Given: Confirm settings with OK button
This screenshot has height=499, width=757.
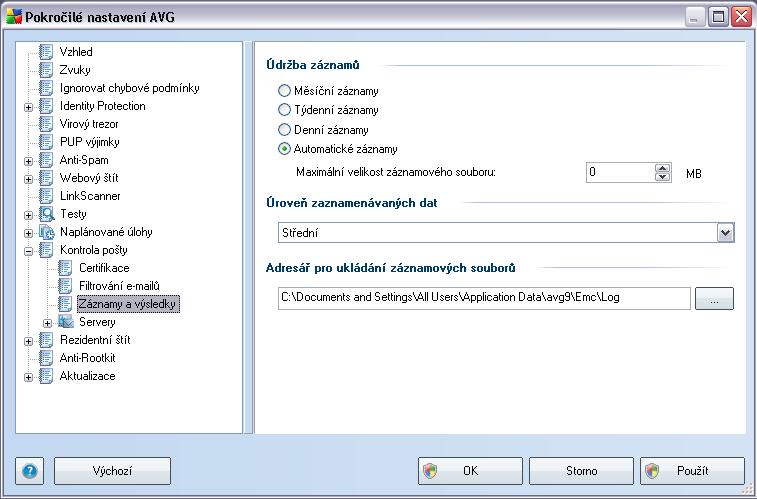Looking at the screenshot, I should coord(470,471).
